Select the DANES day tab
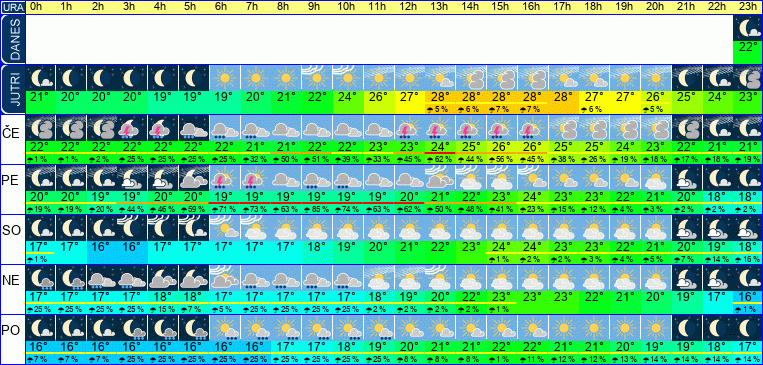 [x=13, y=40]
